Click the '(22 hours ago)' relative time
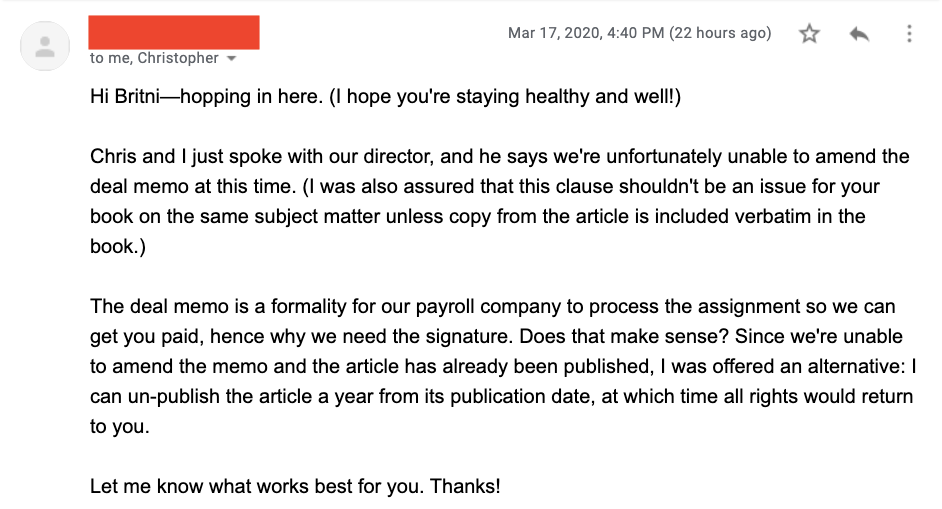 tap(720, 33)
